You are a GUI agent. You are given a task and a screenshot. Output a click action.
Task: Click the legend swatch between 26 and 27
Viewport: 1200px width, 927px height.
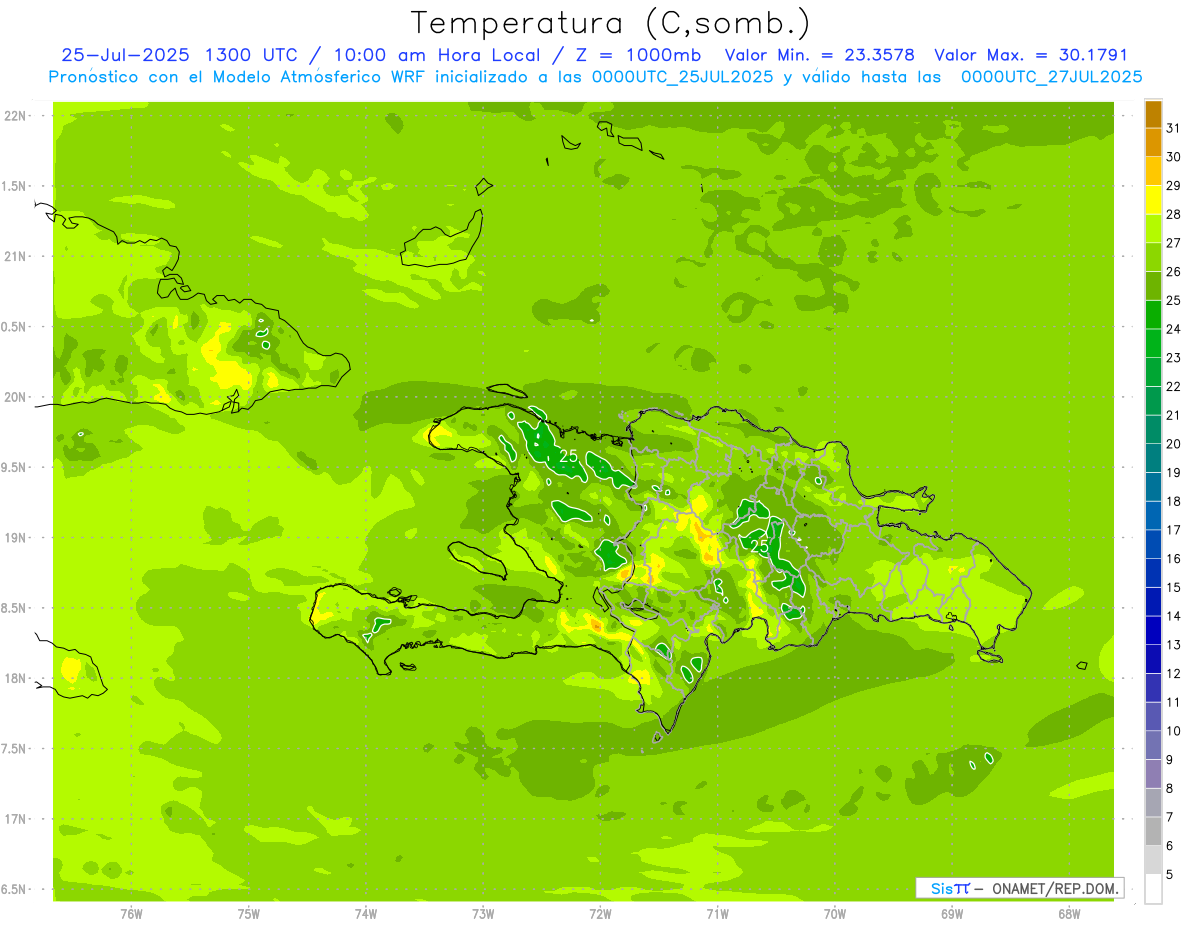tap(1153, 258)
